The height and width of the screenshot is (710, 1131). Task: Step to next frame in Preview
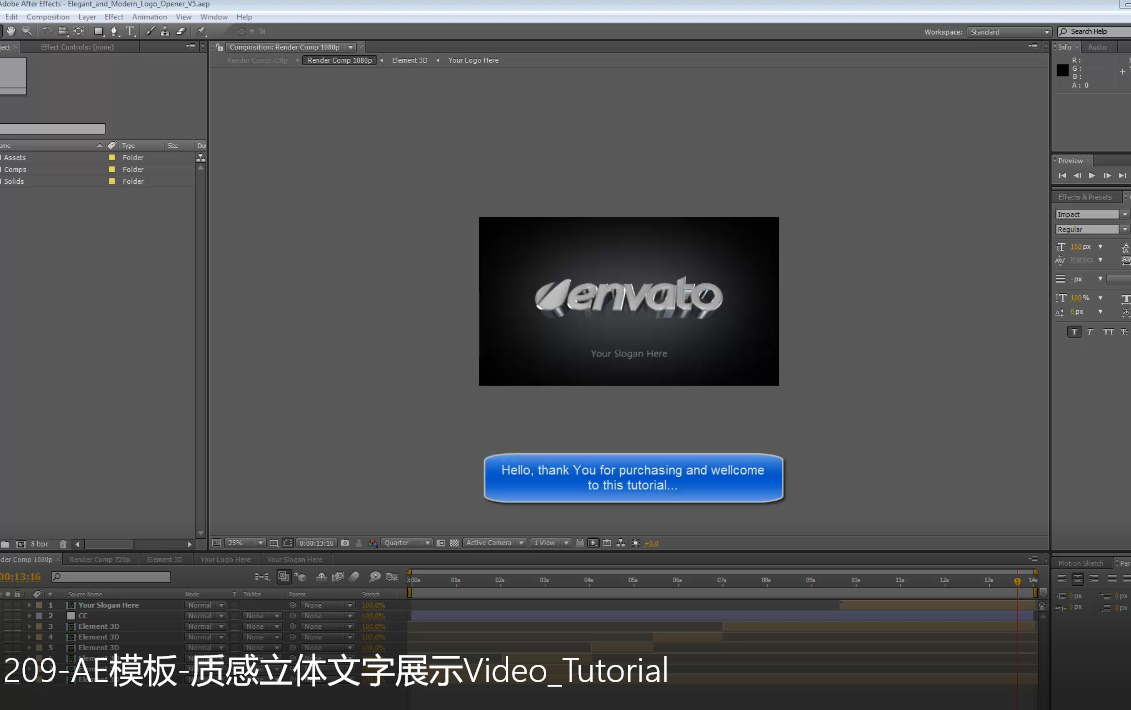[x=1107, y=175]
